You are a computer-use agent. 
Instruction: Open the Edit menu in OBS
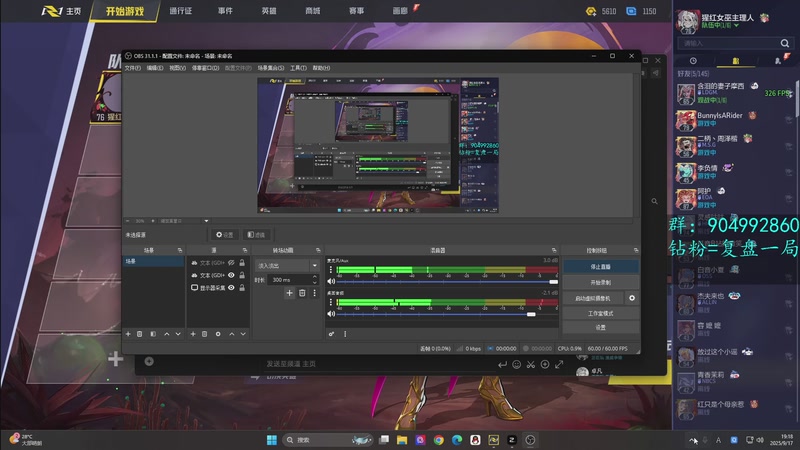pyautogui.click(x=155, y=68)
